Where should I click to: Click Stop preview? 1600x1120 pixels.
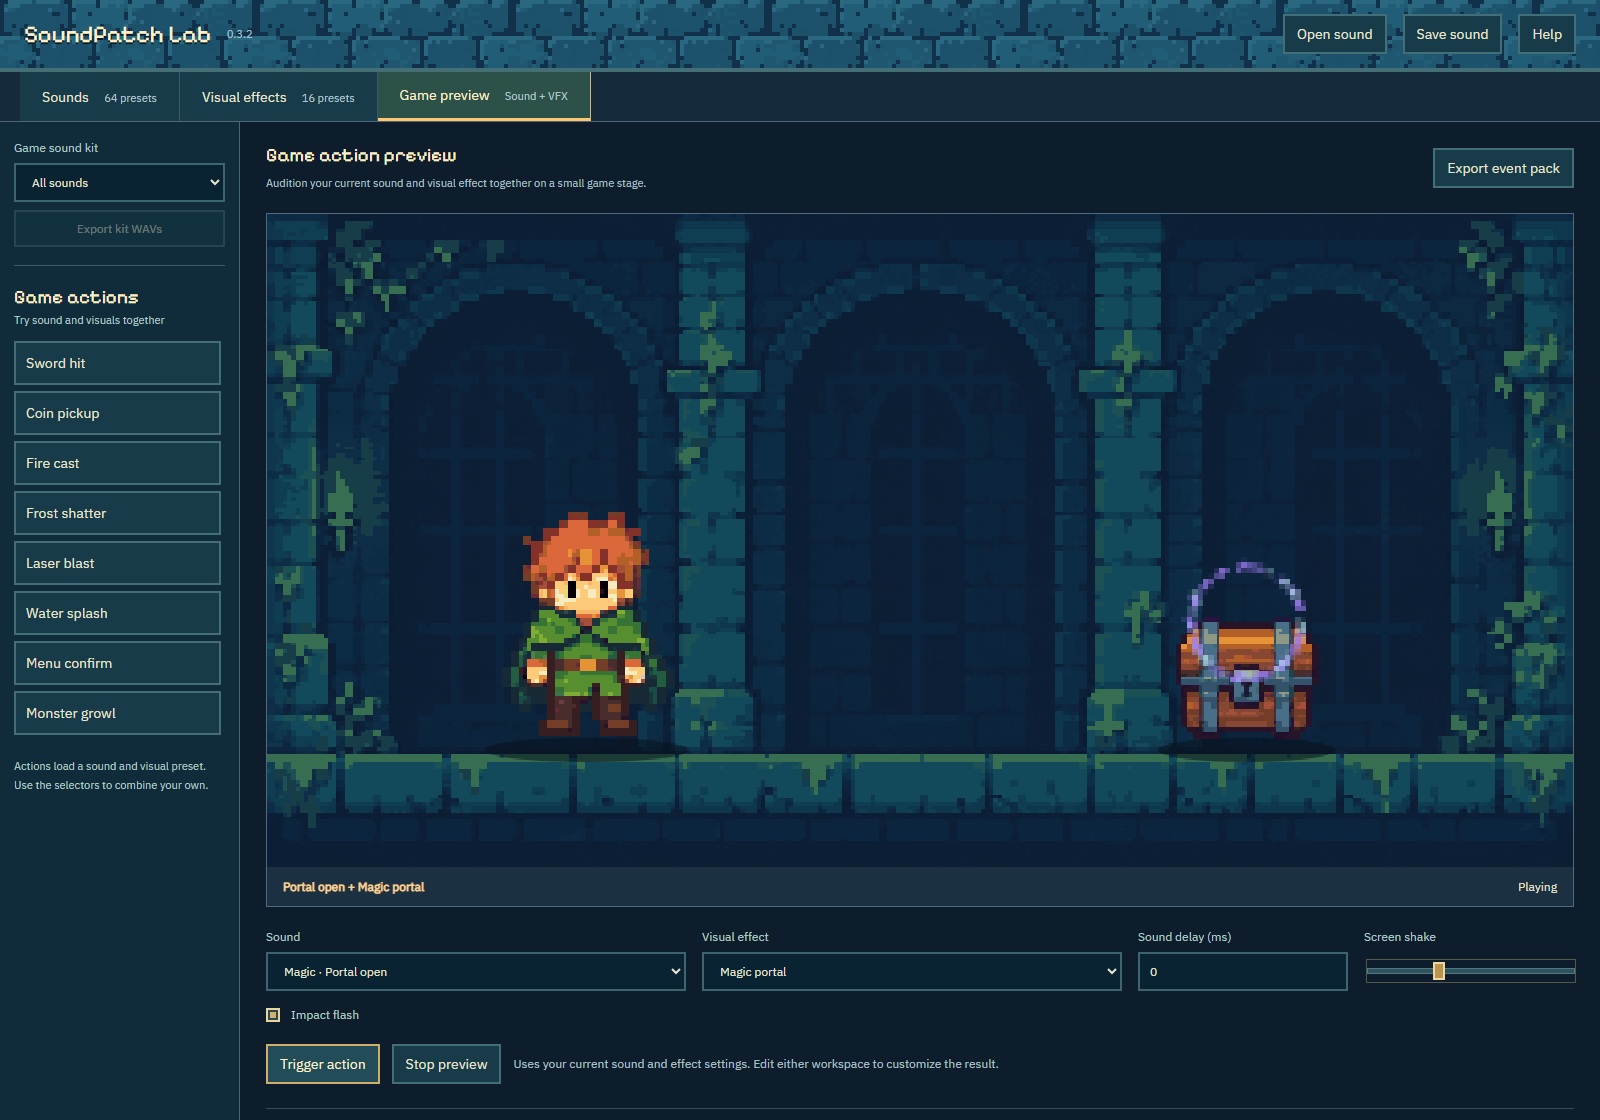446,1064
